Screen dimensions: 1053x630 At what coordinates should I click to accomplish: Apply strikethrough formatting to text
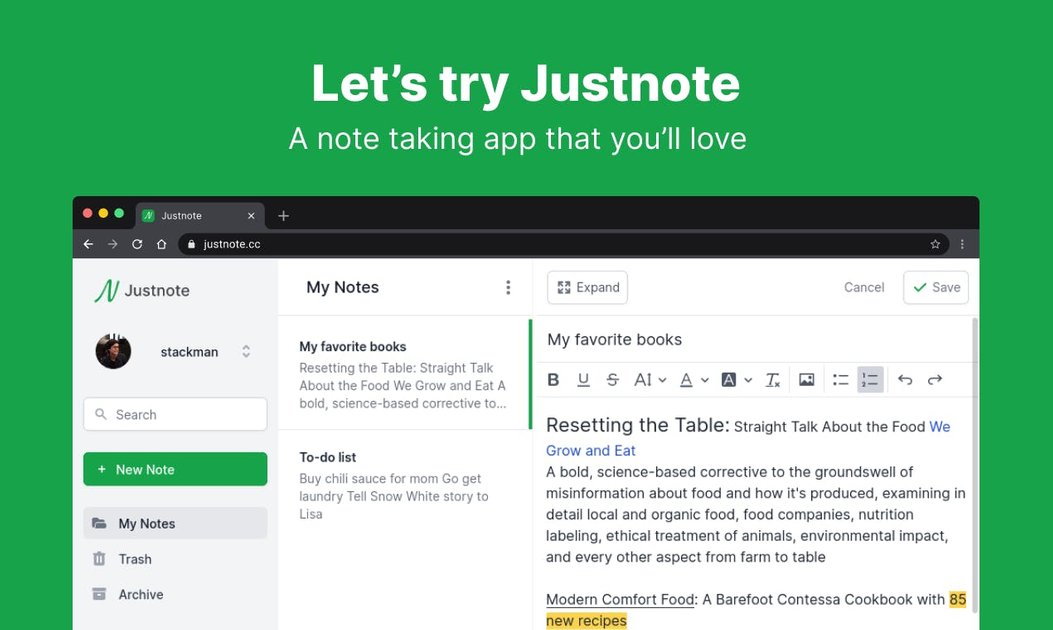(613, 379)
